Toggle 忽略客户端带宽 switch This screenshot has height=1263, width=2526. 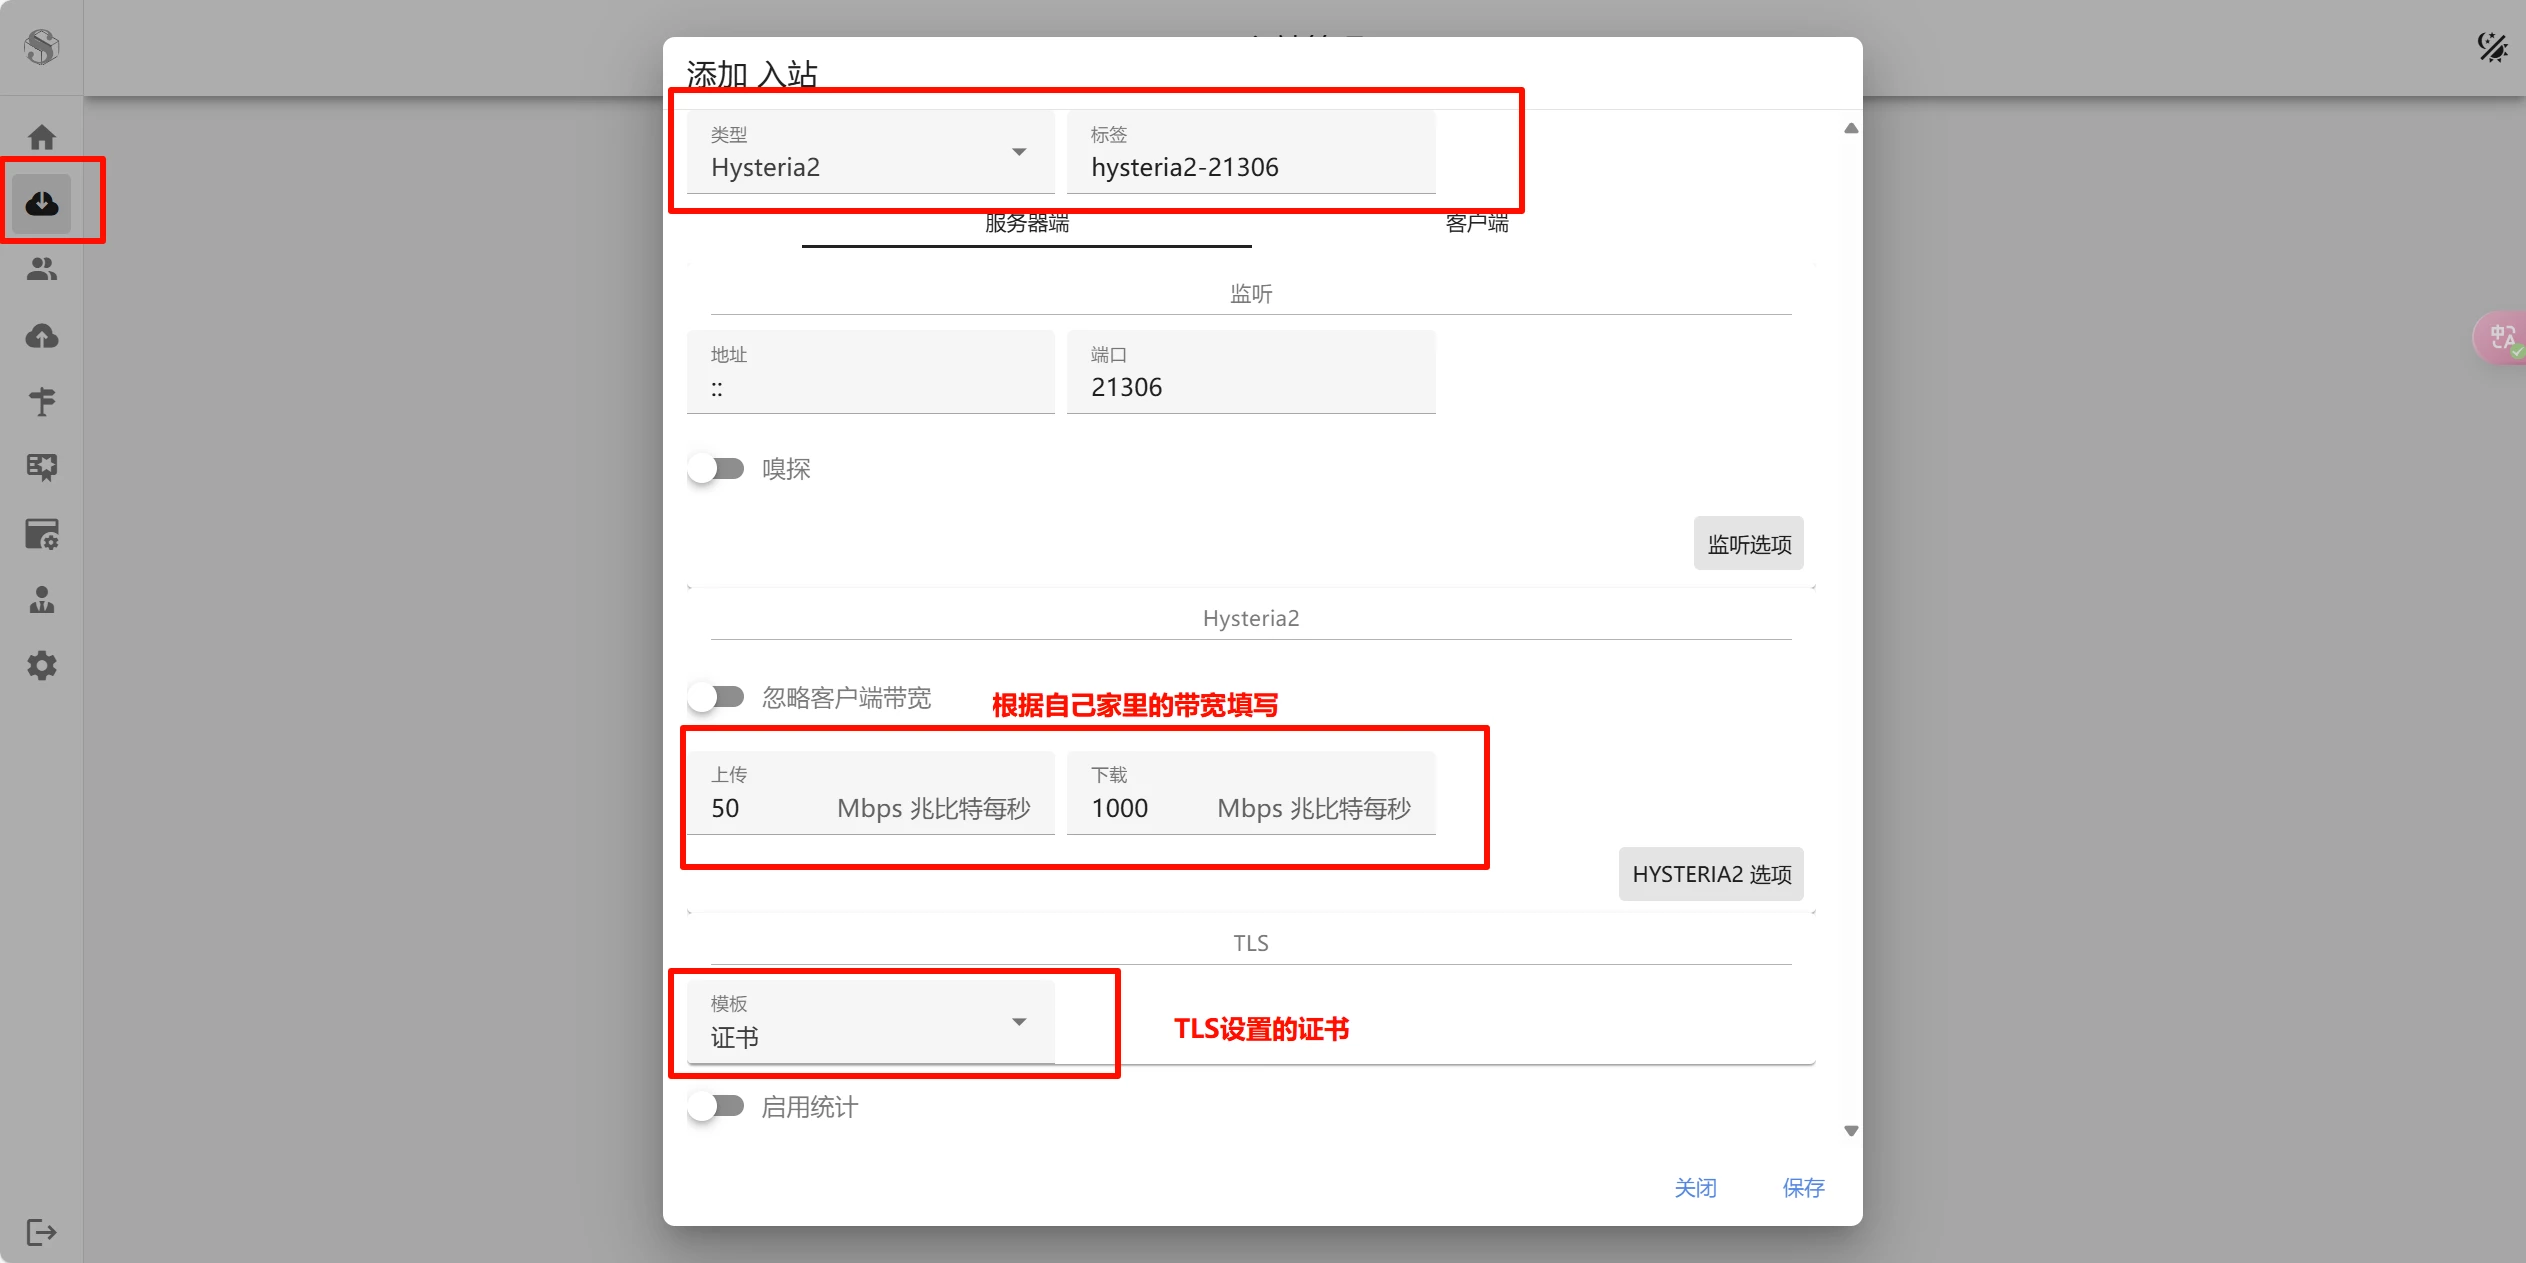click(717, 697)
